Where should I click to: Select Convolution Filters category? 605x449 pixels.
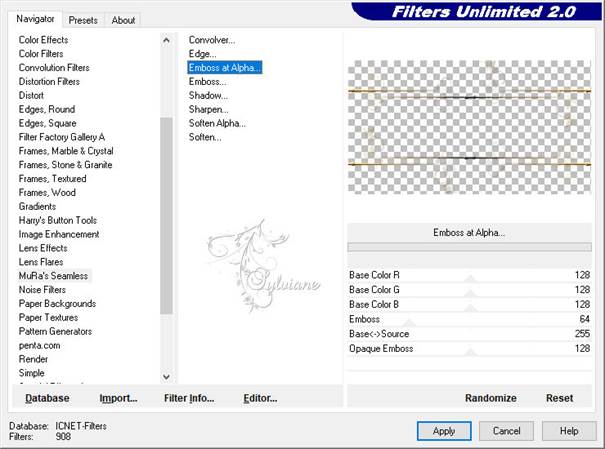click(x=54, y=68)
